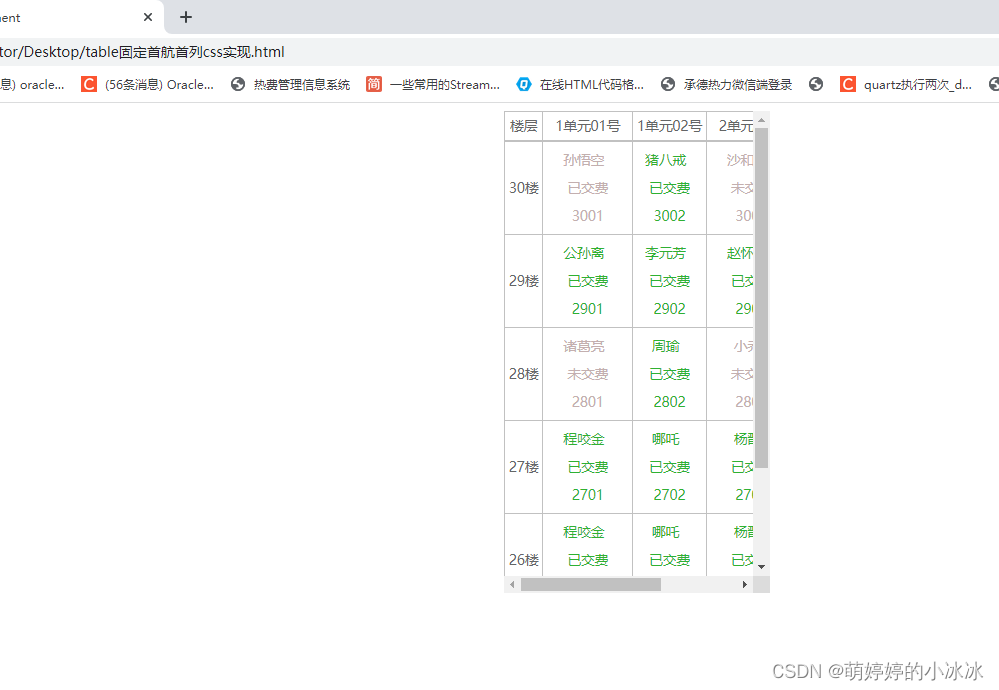Click the blue icon for 在线HTML代码格 bookmark
The image size is (999, 690).
click(523, 84)
